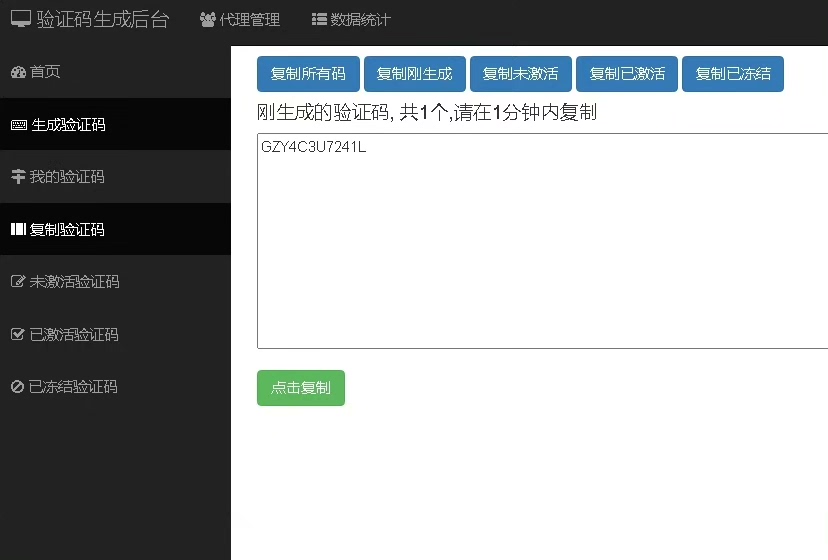
Task: Click the users icon next to 代理管理
Action: [208, 20]
